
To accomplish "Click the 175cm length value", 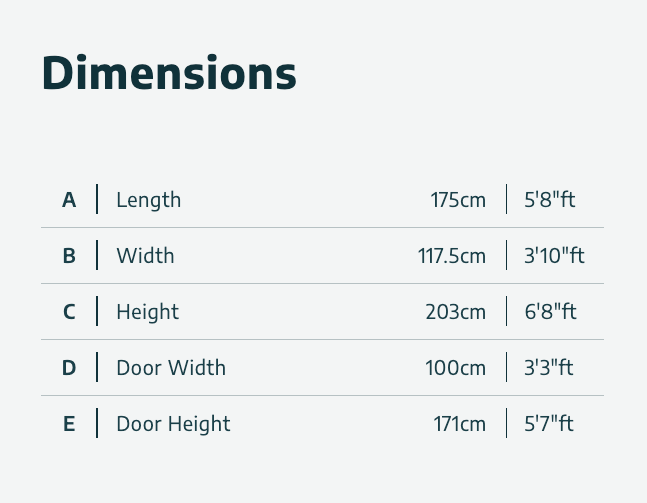I will [458, 200].
